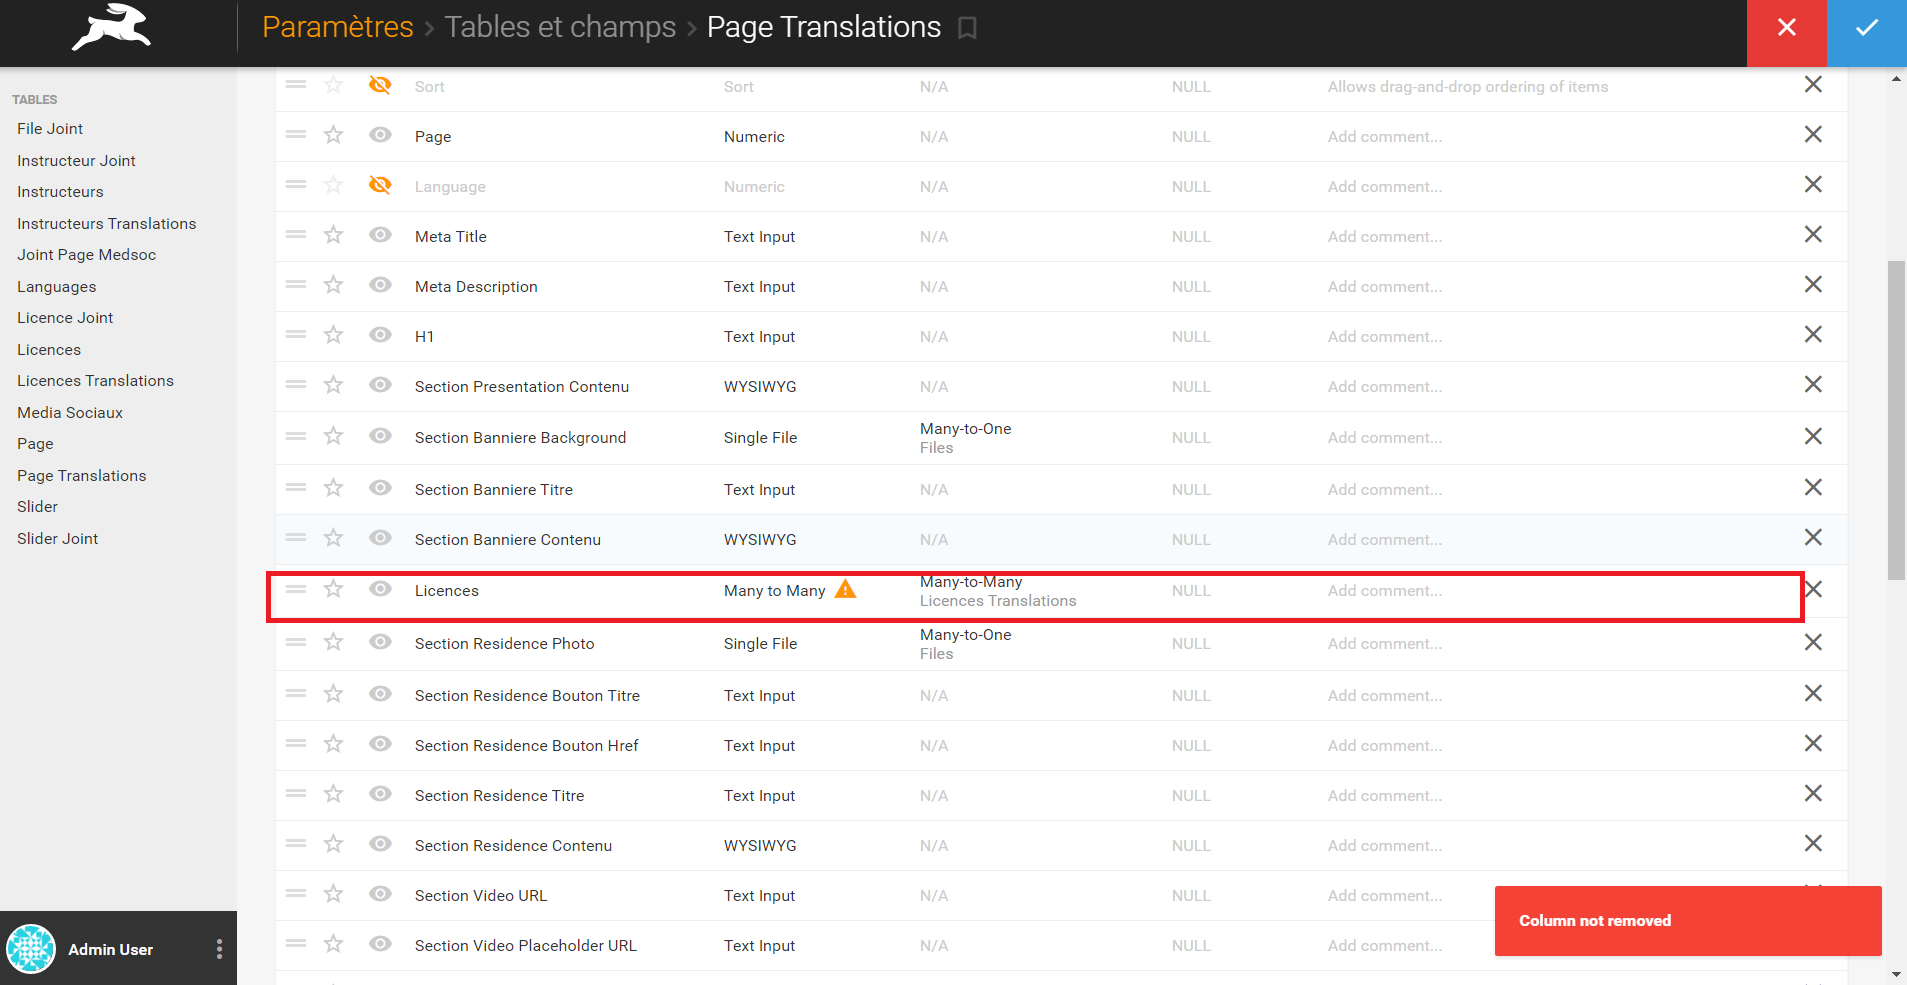This screenshot has height=985, width=1907.
Task: Open Tables et champs from the breadcrumb
Action: pos(561,27)
